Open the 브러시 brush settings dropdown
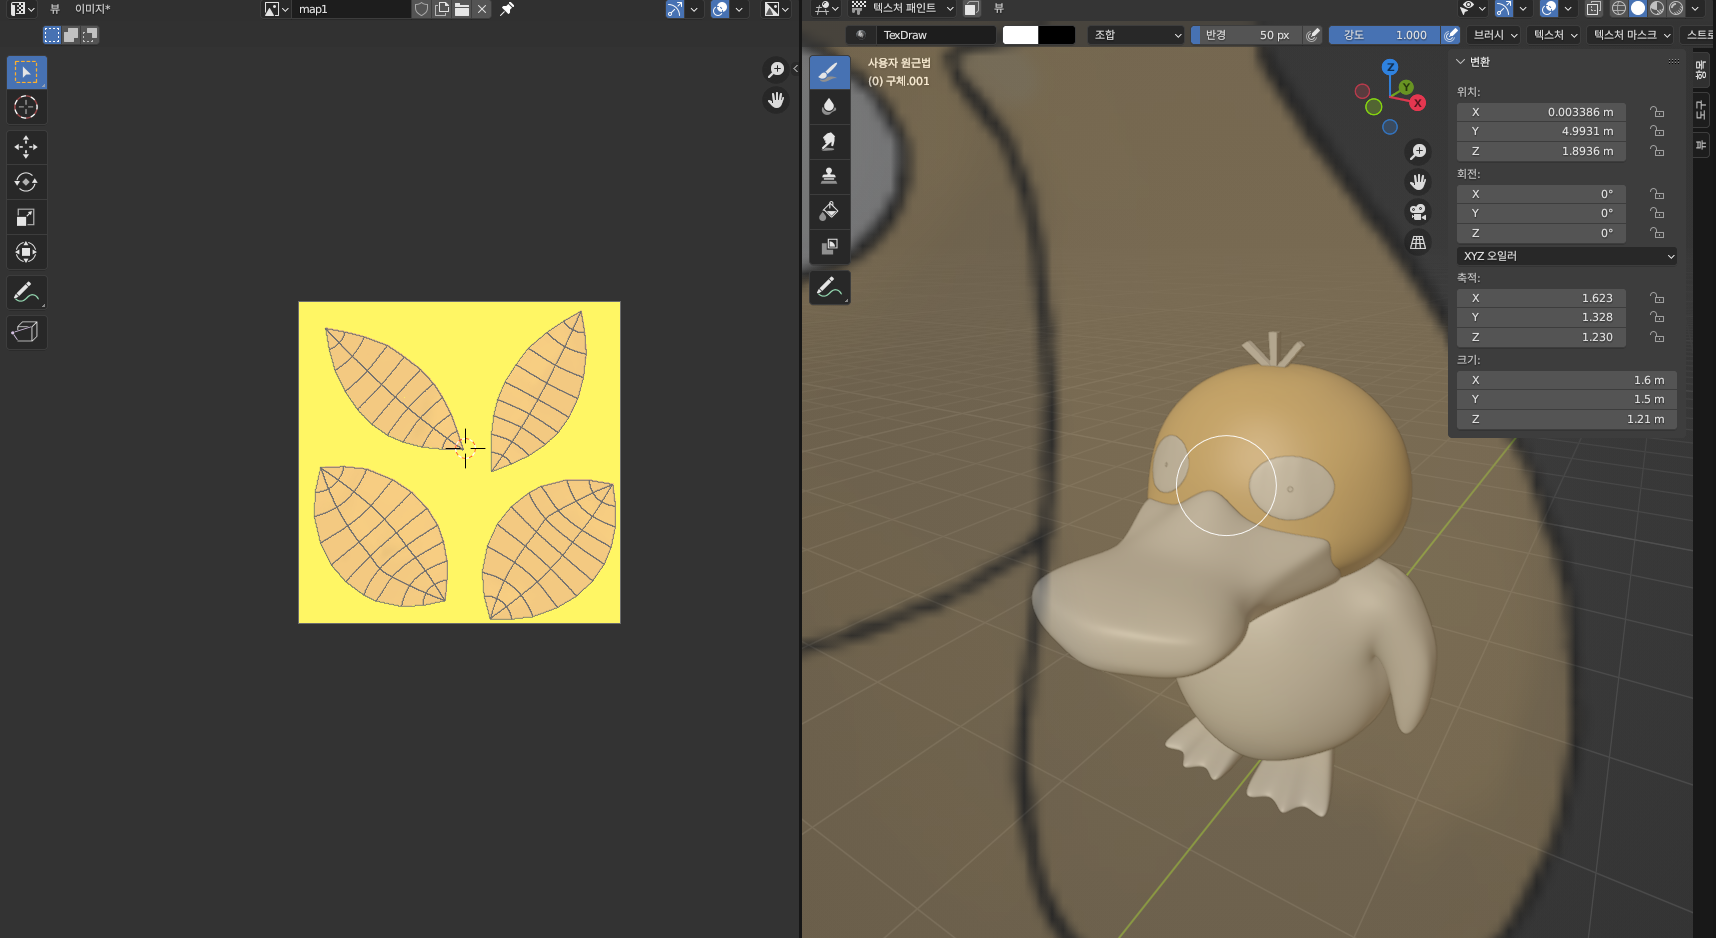The height and width of the screenshot is (938, 1716). pos(1495,35)
